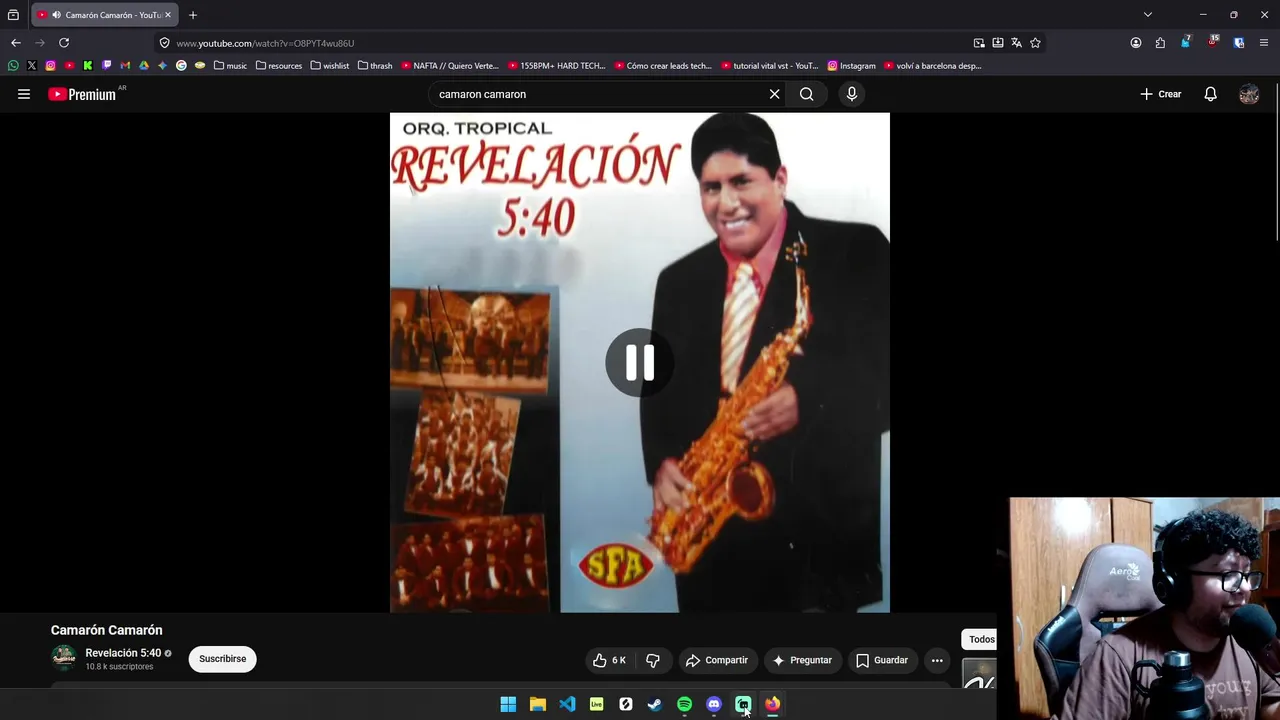Open the Revelación 5:40 channel avatar

(64, 658)
